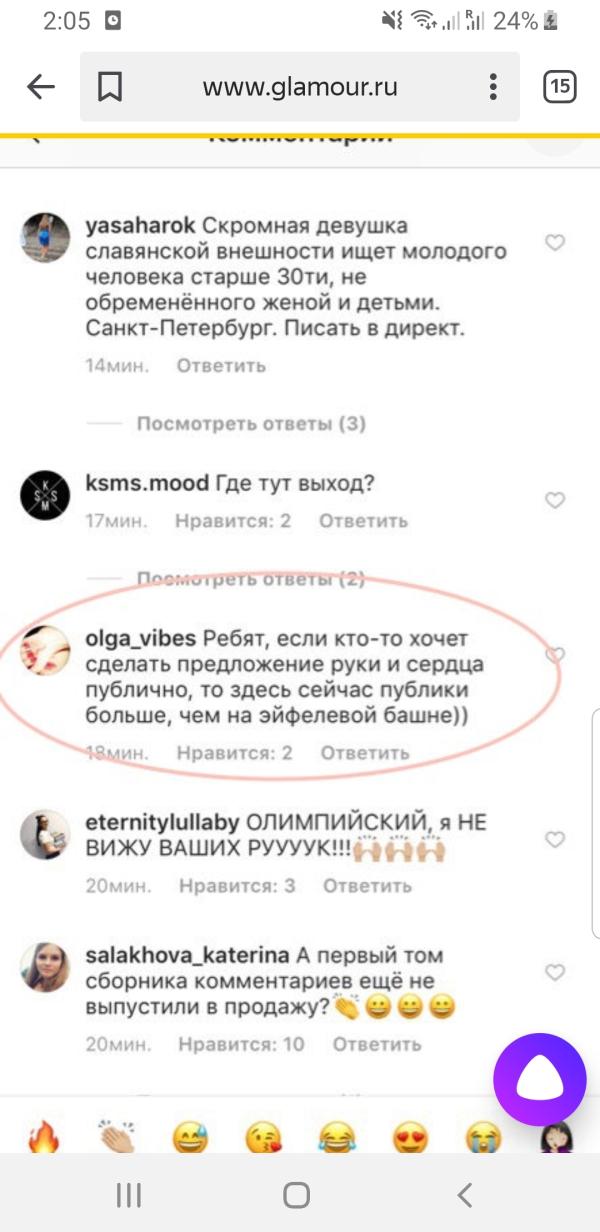This screenshot has width=600, height=1232.
Task: Insert the clapping hands emoji
Action: 117,1138
